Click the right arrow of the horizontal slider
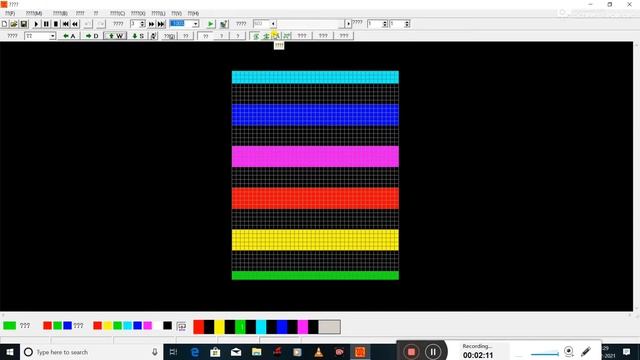The image size is (640, 360). click(x=348, y=24)
